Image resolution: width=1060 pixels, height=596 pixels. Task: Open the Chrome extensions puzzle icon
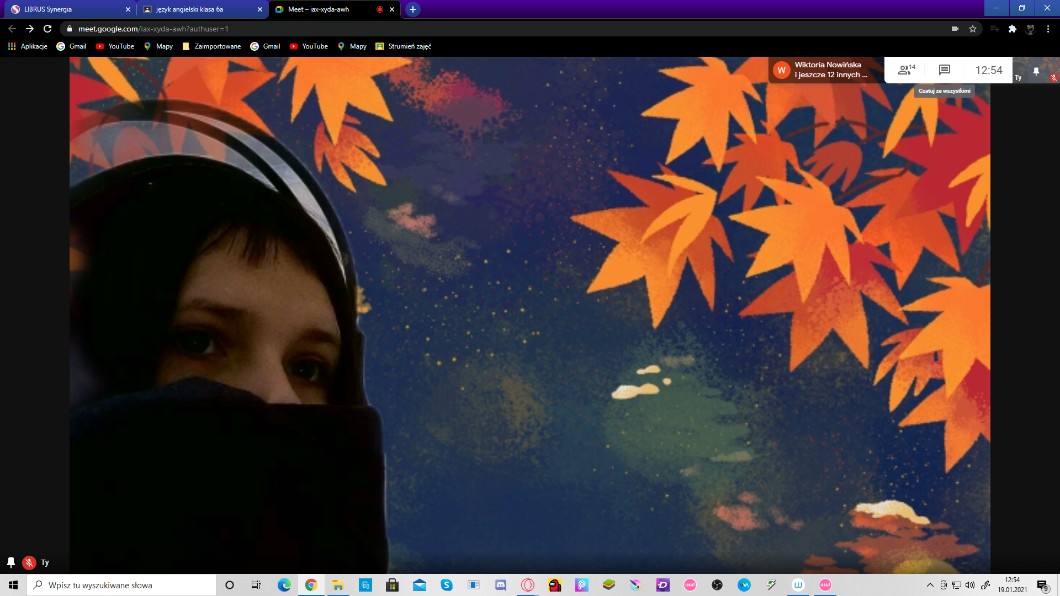pyautogui.click(x=1012, y=29)
